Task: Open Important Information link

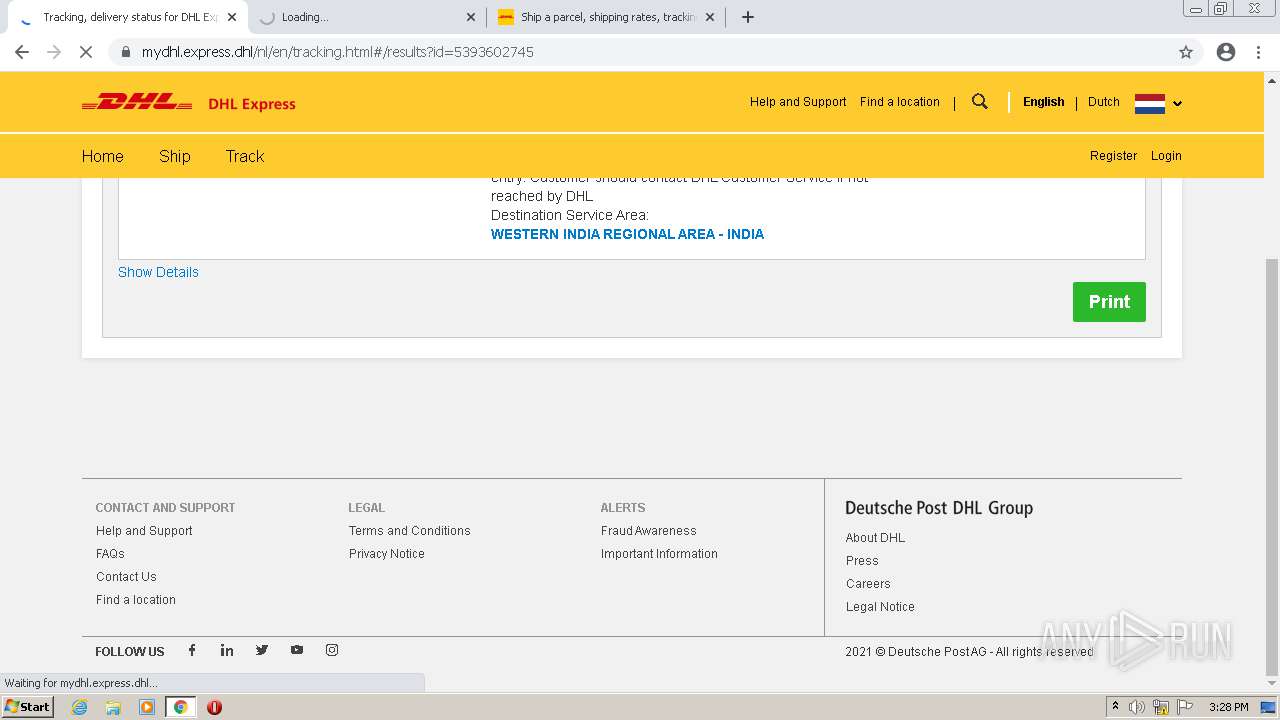Action: tap(659, 554)
